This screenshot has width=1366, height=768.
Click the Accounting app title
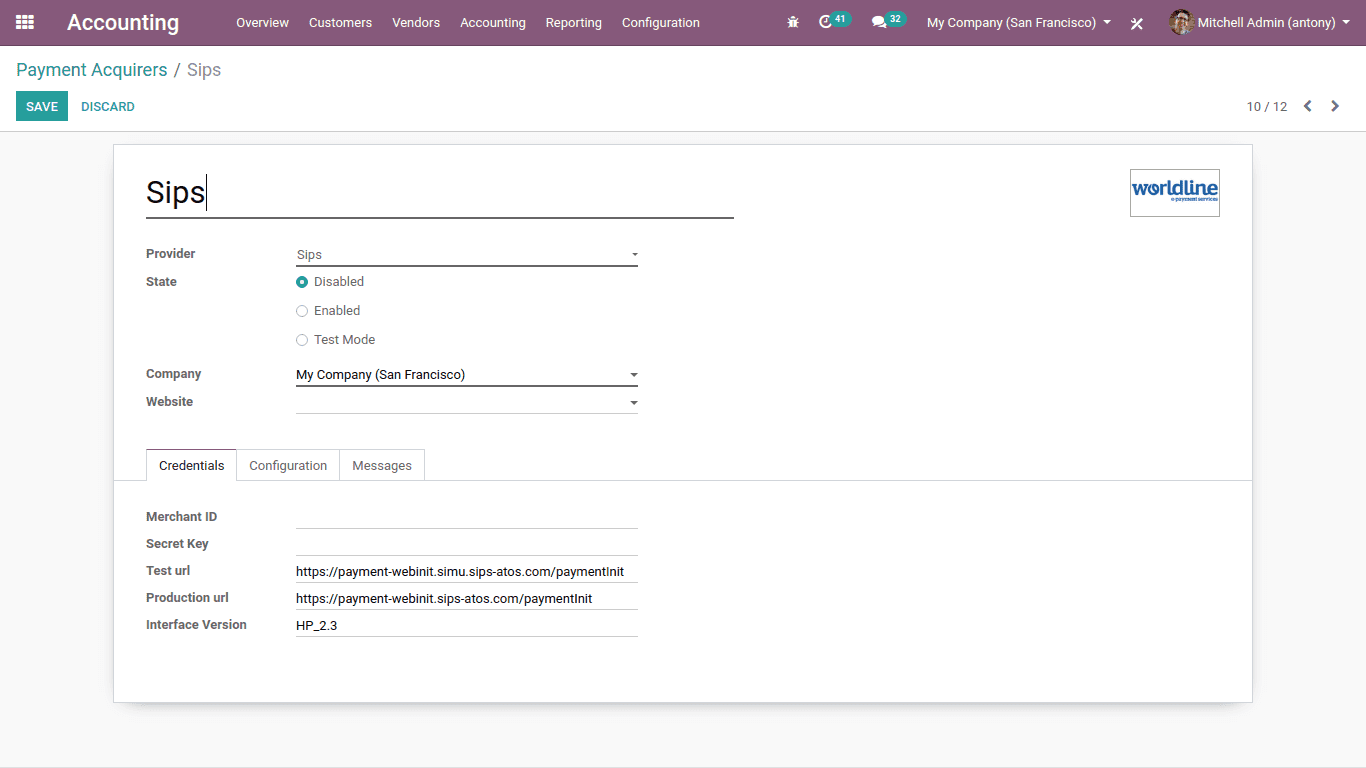coord(123,22)
